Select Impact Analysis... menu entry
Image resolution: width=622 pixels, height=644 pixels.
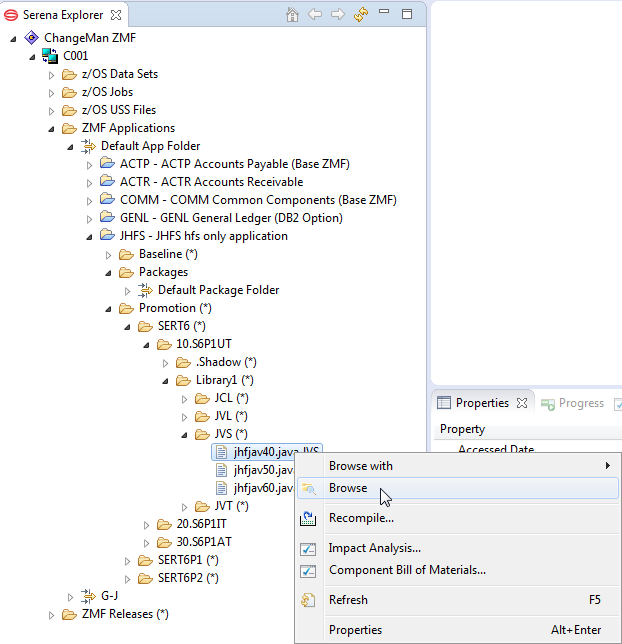(x=457, y=548)
